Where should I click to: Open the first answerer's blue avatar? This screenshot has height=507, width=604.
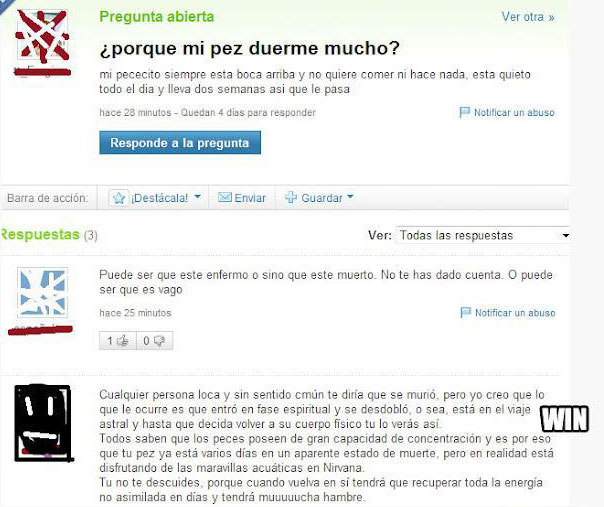[x=42, y=292]
